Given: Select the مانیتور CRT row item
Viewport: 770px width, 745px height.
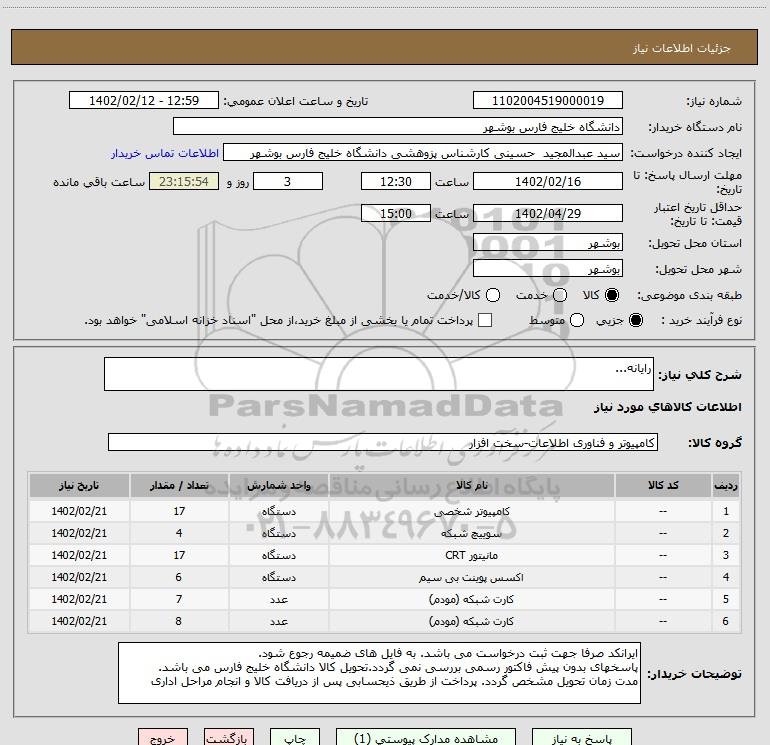Looking at the screenshot, I should (471, 555).
